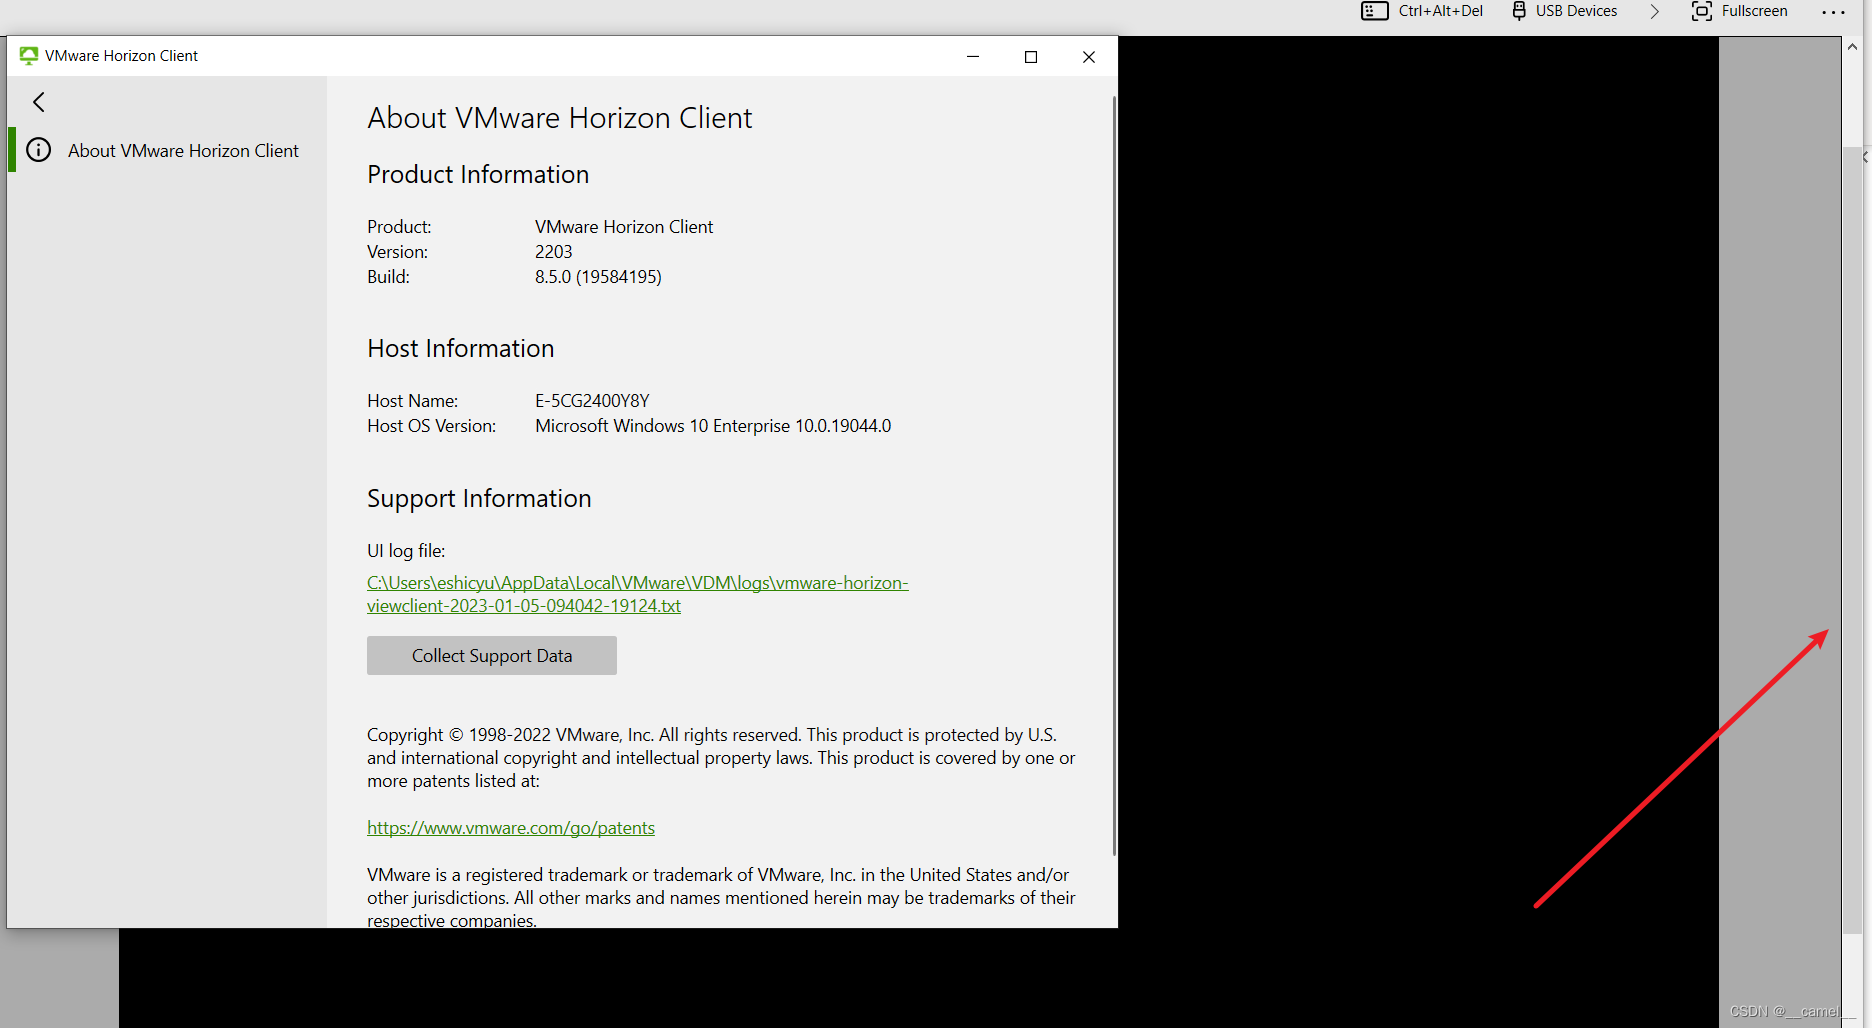Click the Host Information heading
The width and height of the screenshot is (1872, 1028).
(461, 348)
